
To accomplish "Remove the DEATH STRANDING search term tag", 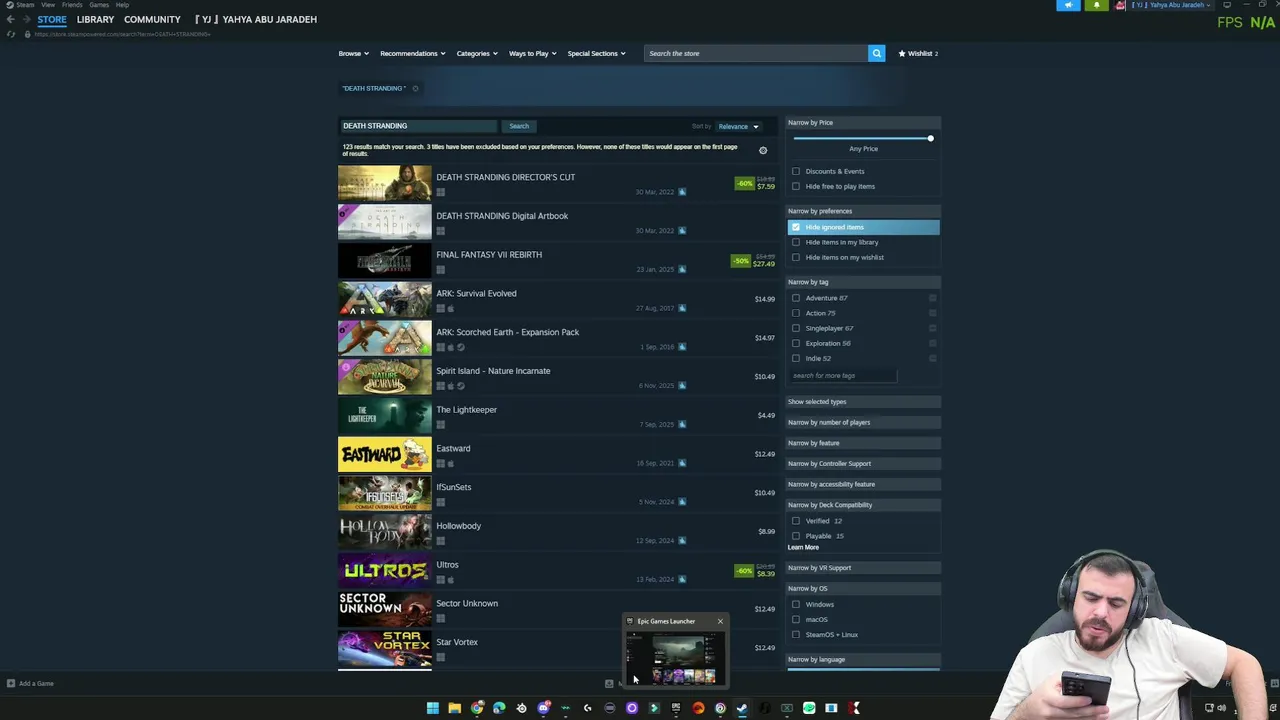I will click(415, 88).
